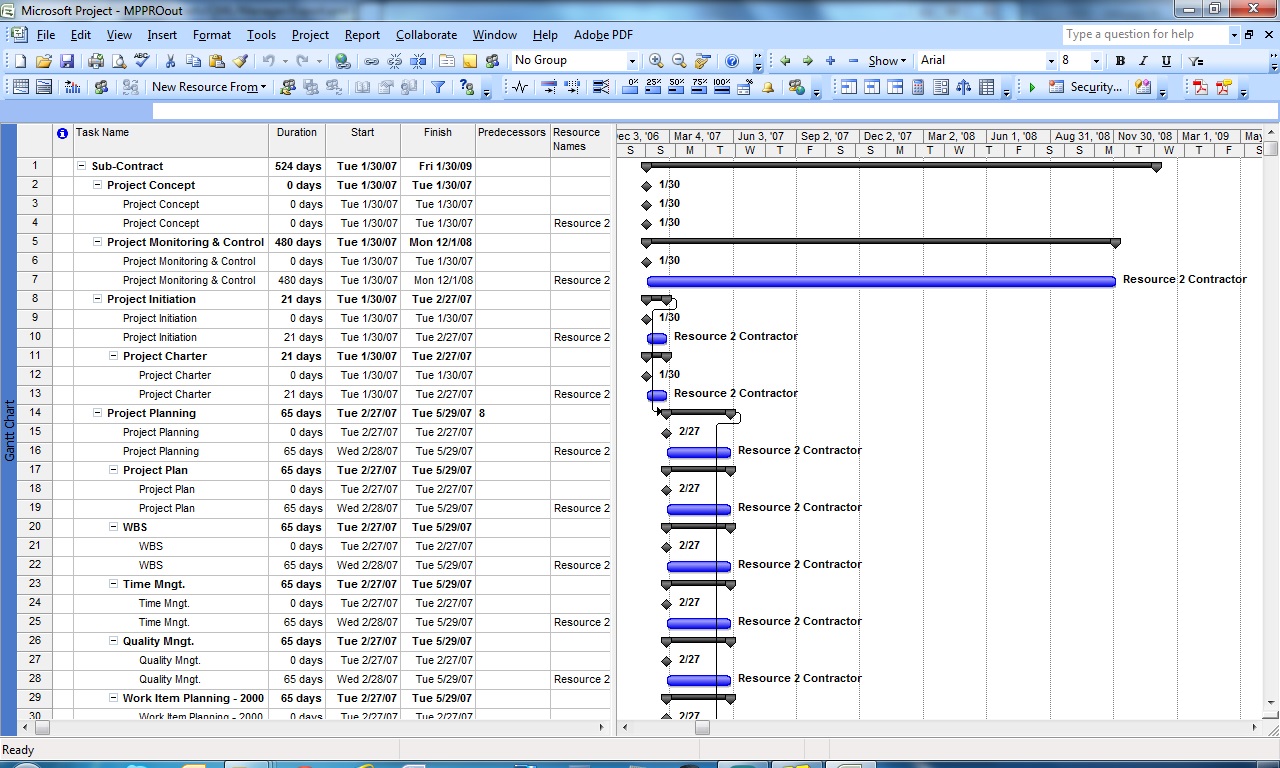Click the Gantt chart horizontal scrollbar thumb
This screenshot has width=1280, height=768.
click(x=702, y=728)
